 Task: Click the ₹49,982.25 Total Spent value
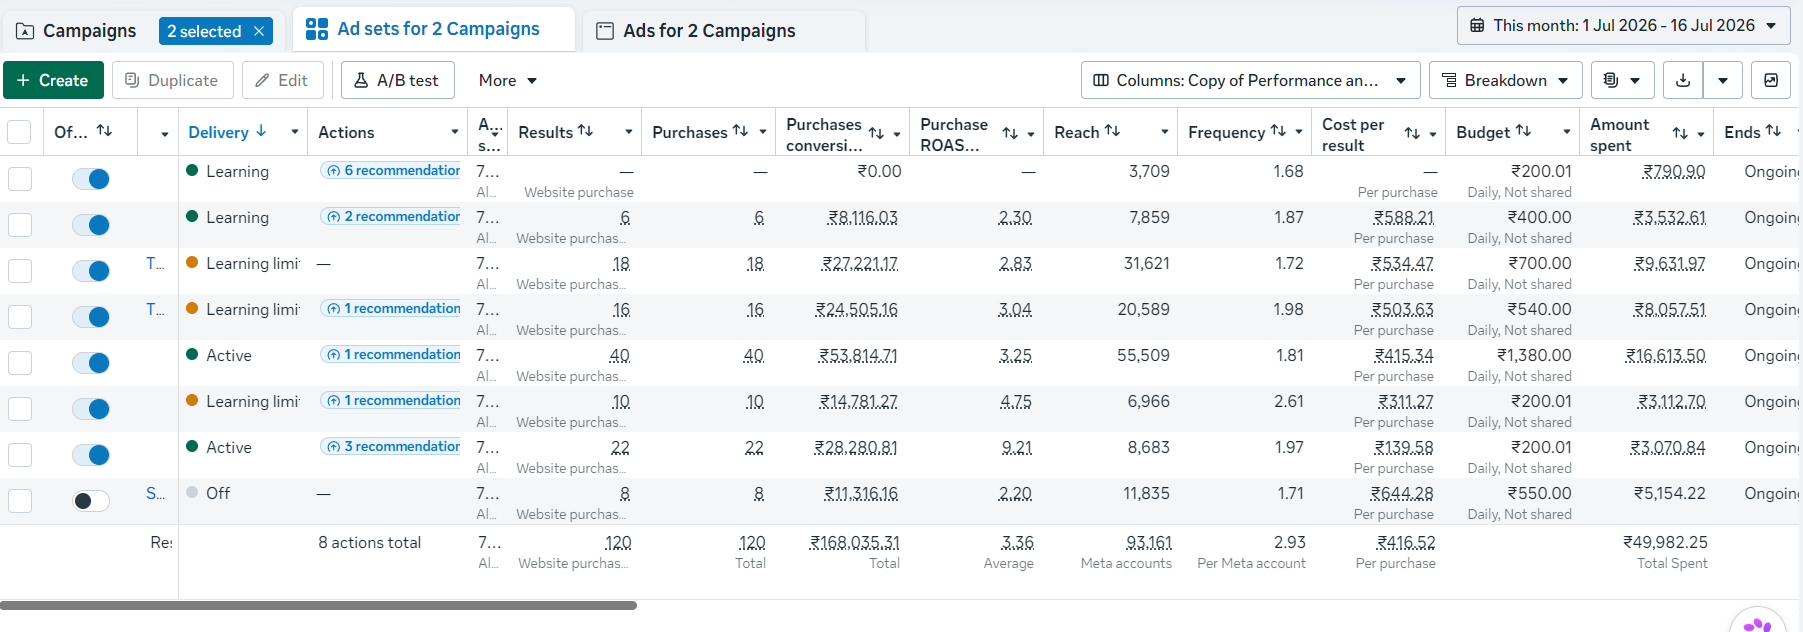pos(1665,542)
